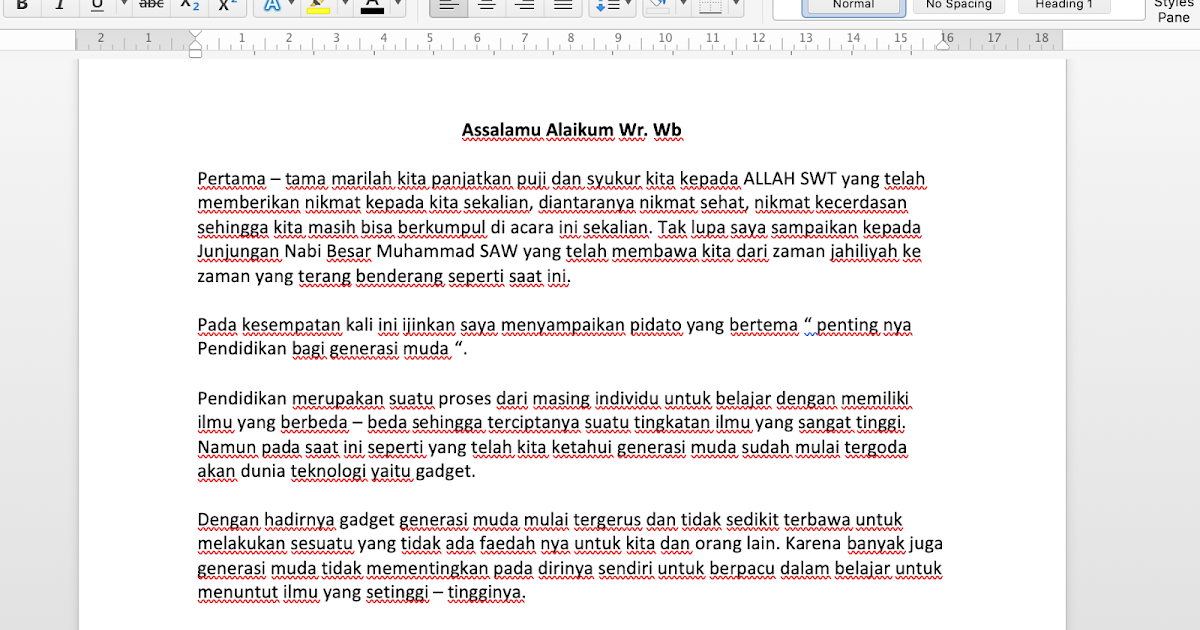Apply the No Spacing style
This screenshot has width=1200, height=630.
click(958, 5)
